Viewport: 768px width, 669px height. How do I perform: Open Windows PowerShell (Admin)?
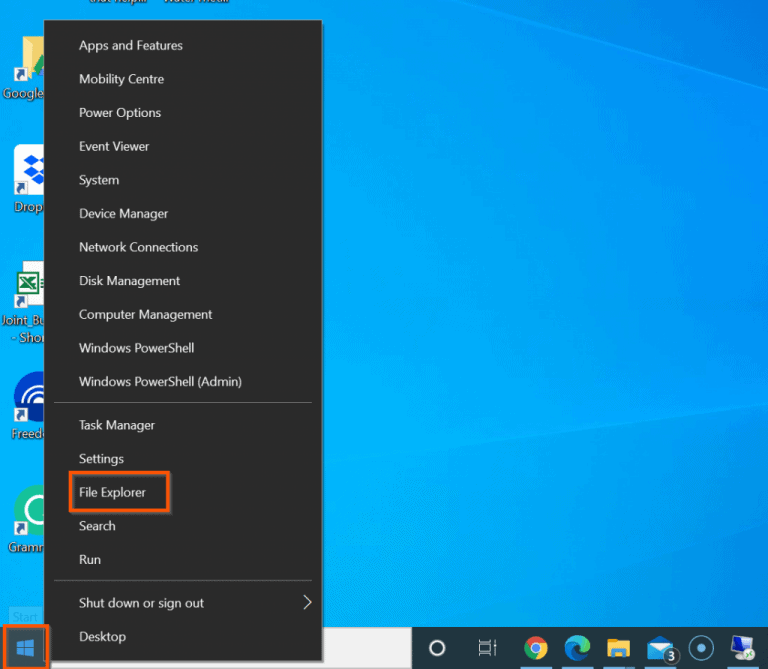coord(160,381)
